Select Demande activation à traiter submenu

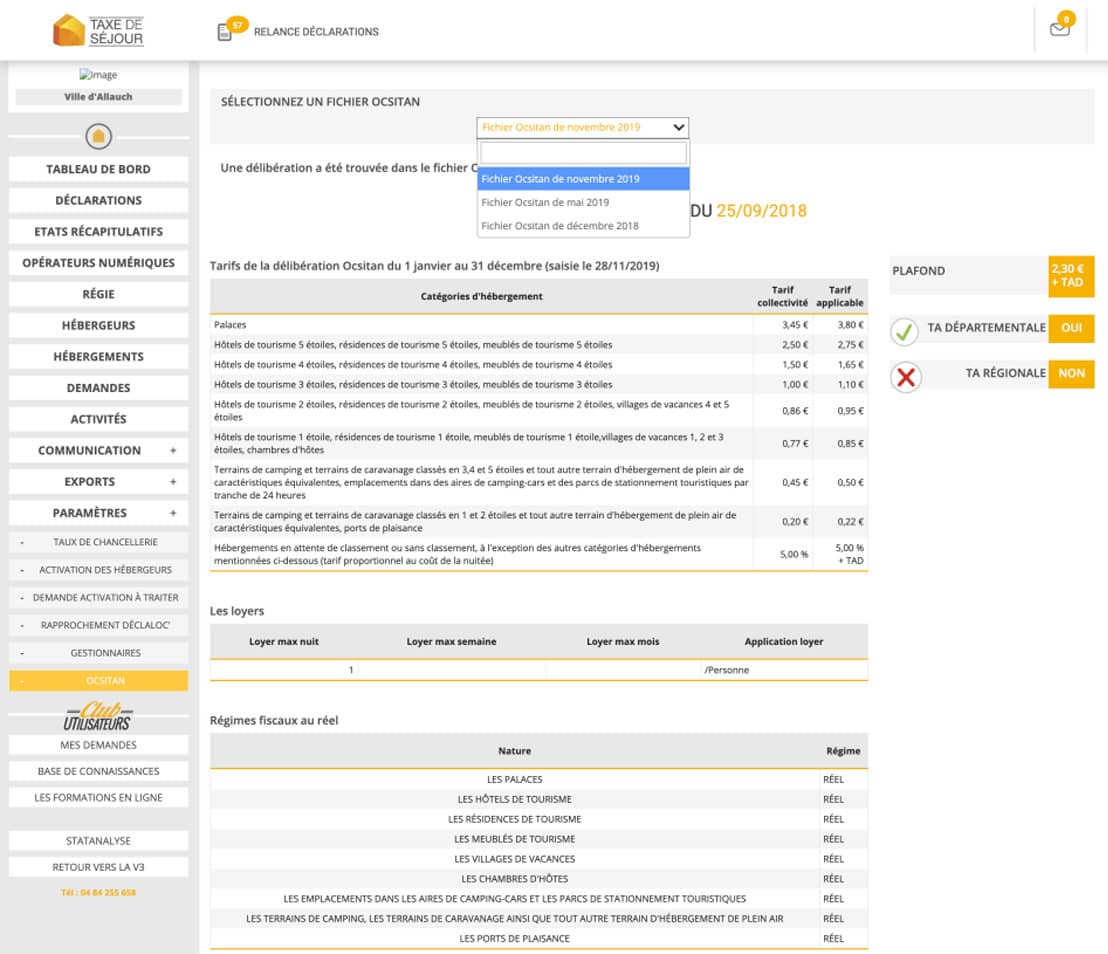98,597
